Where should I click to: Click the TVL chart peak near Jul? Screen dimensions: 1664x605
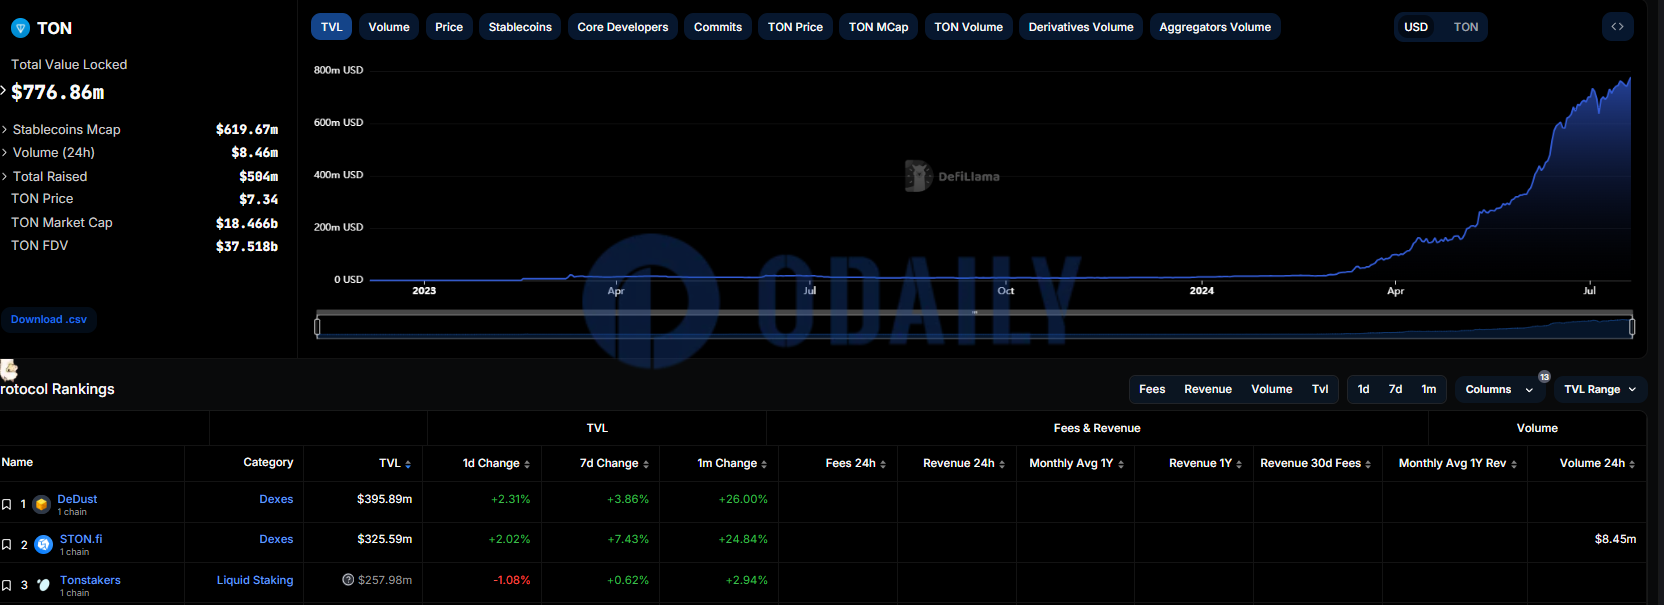(x=1629, y=79)
